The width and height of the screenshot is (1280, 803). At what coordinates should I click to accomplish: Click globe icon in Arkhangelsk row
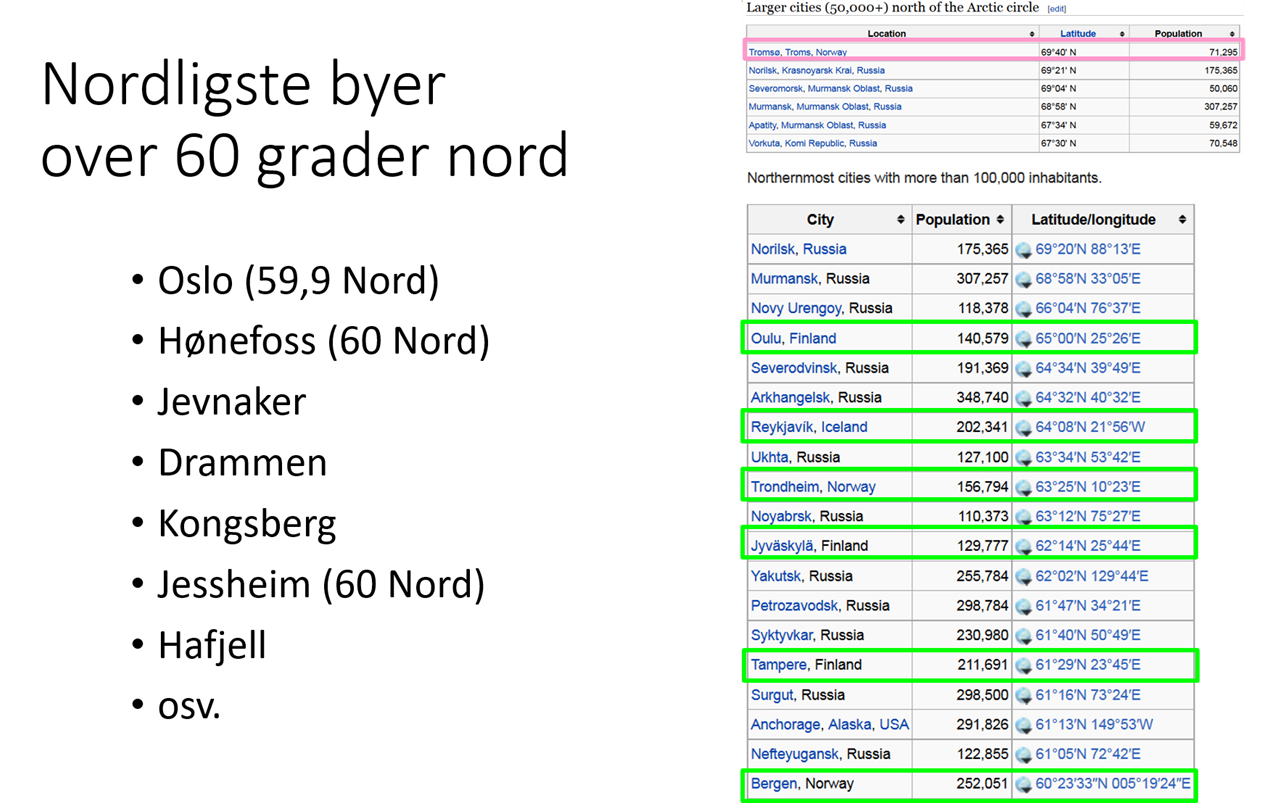point(1024,398)
